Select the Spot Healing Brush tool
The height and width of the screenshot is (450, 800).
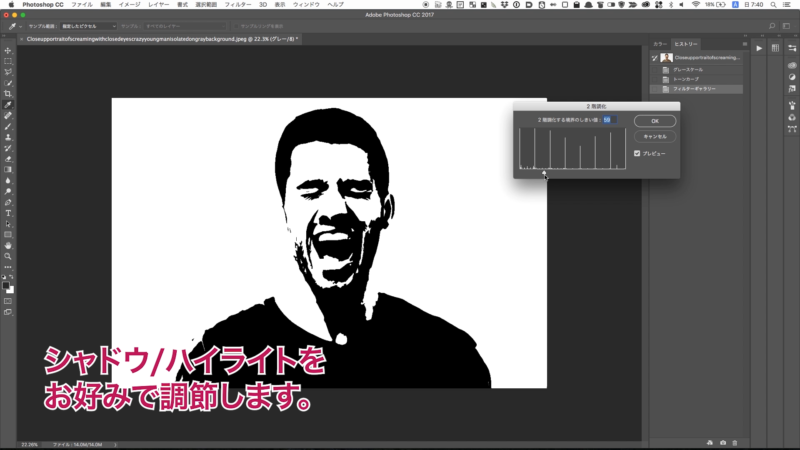coord(8,116)
